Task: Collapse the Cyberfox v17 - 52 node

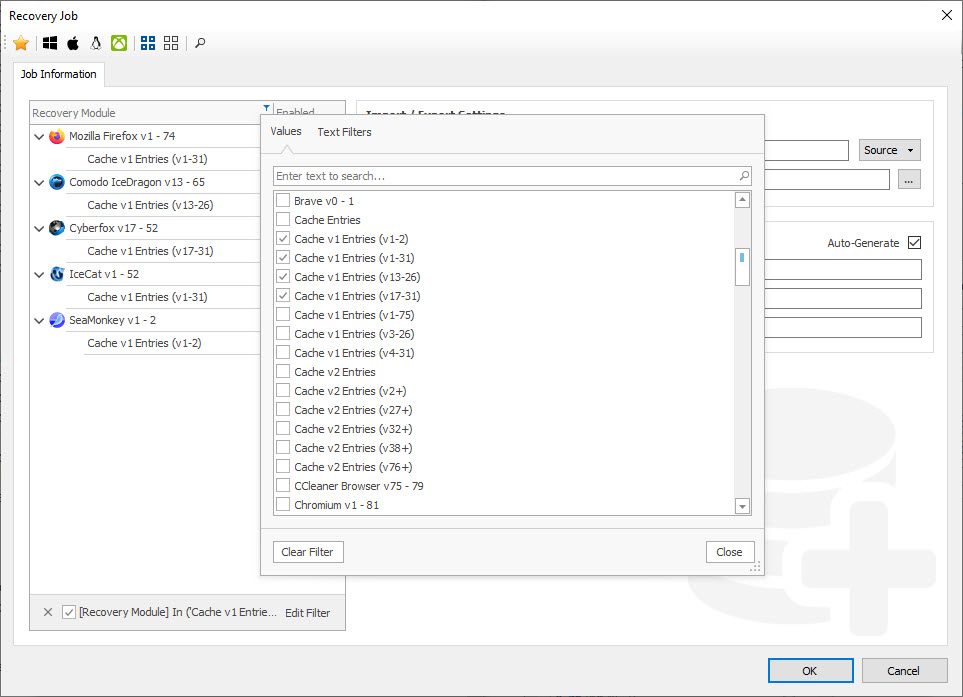Action: coord(39,228)
